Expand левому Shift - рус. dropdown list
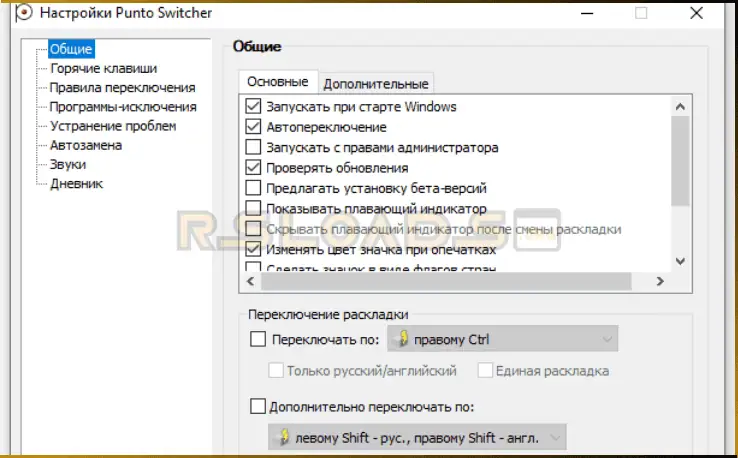The image size is (738, 458). pyautogui.click(x=417, y=438)
